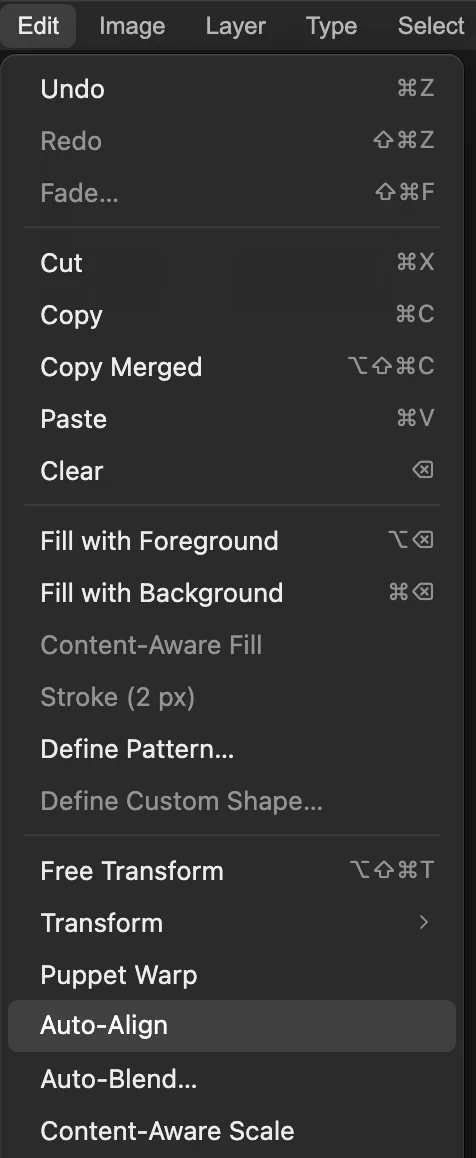Open the Layer menu

pyautogui.click(x=235, y=26)
